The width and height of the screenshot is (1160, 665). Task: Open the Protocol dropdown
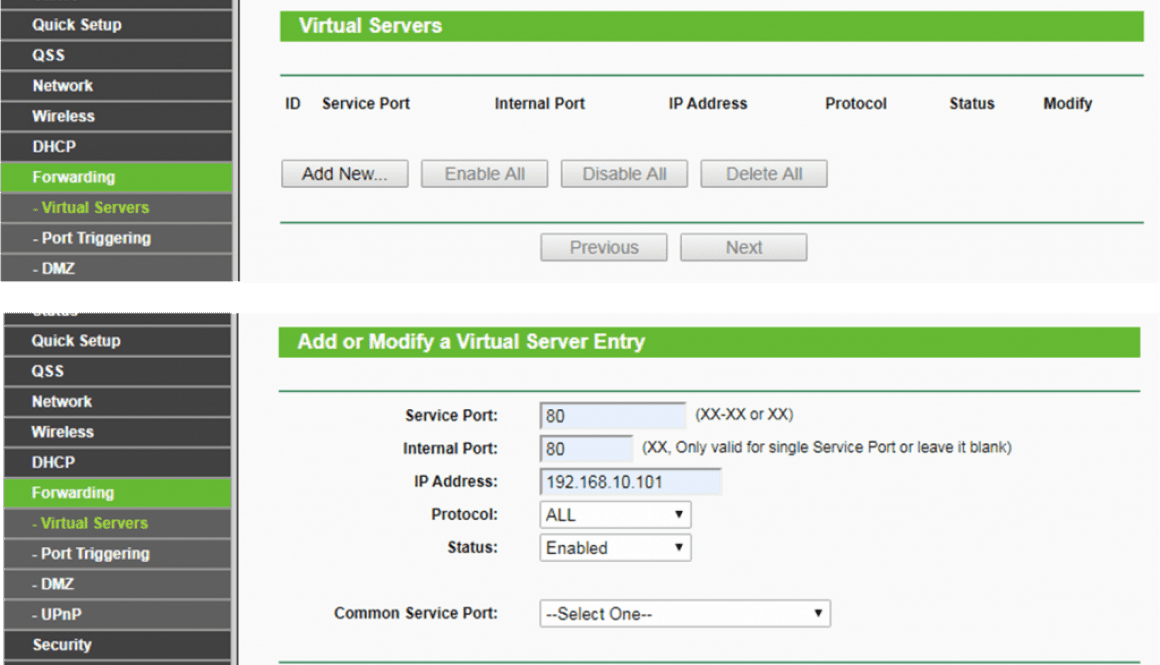(614, 514)
